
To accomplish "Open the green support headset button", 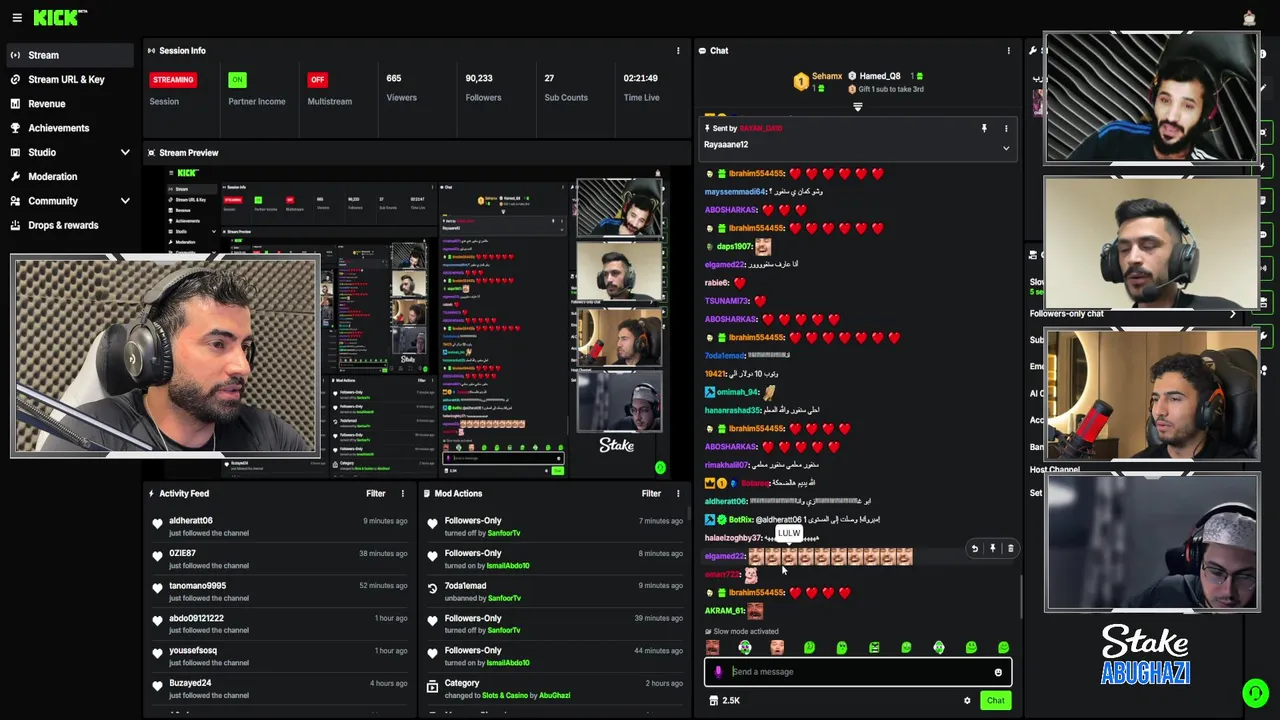I will (x=1256, y=692).
